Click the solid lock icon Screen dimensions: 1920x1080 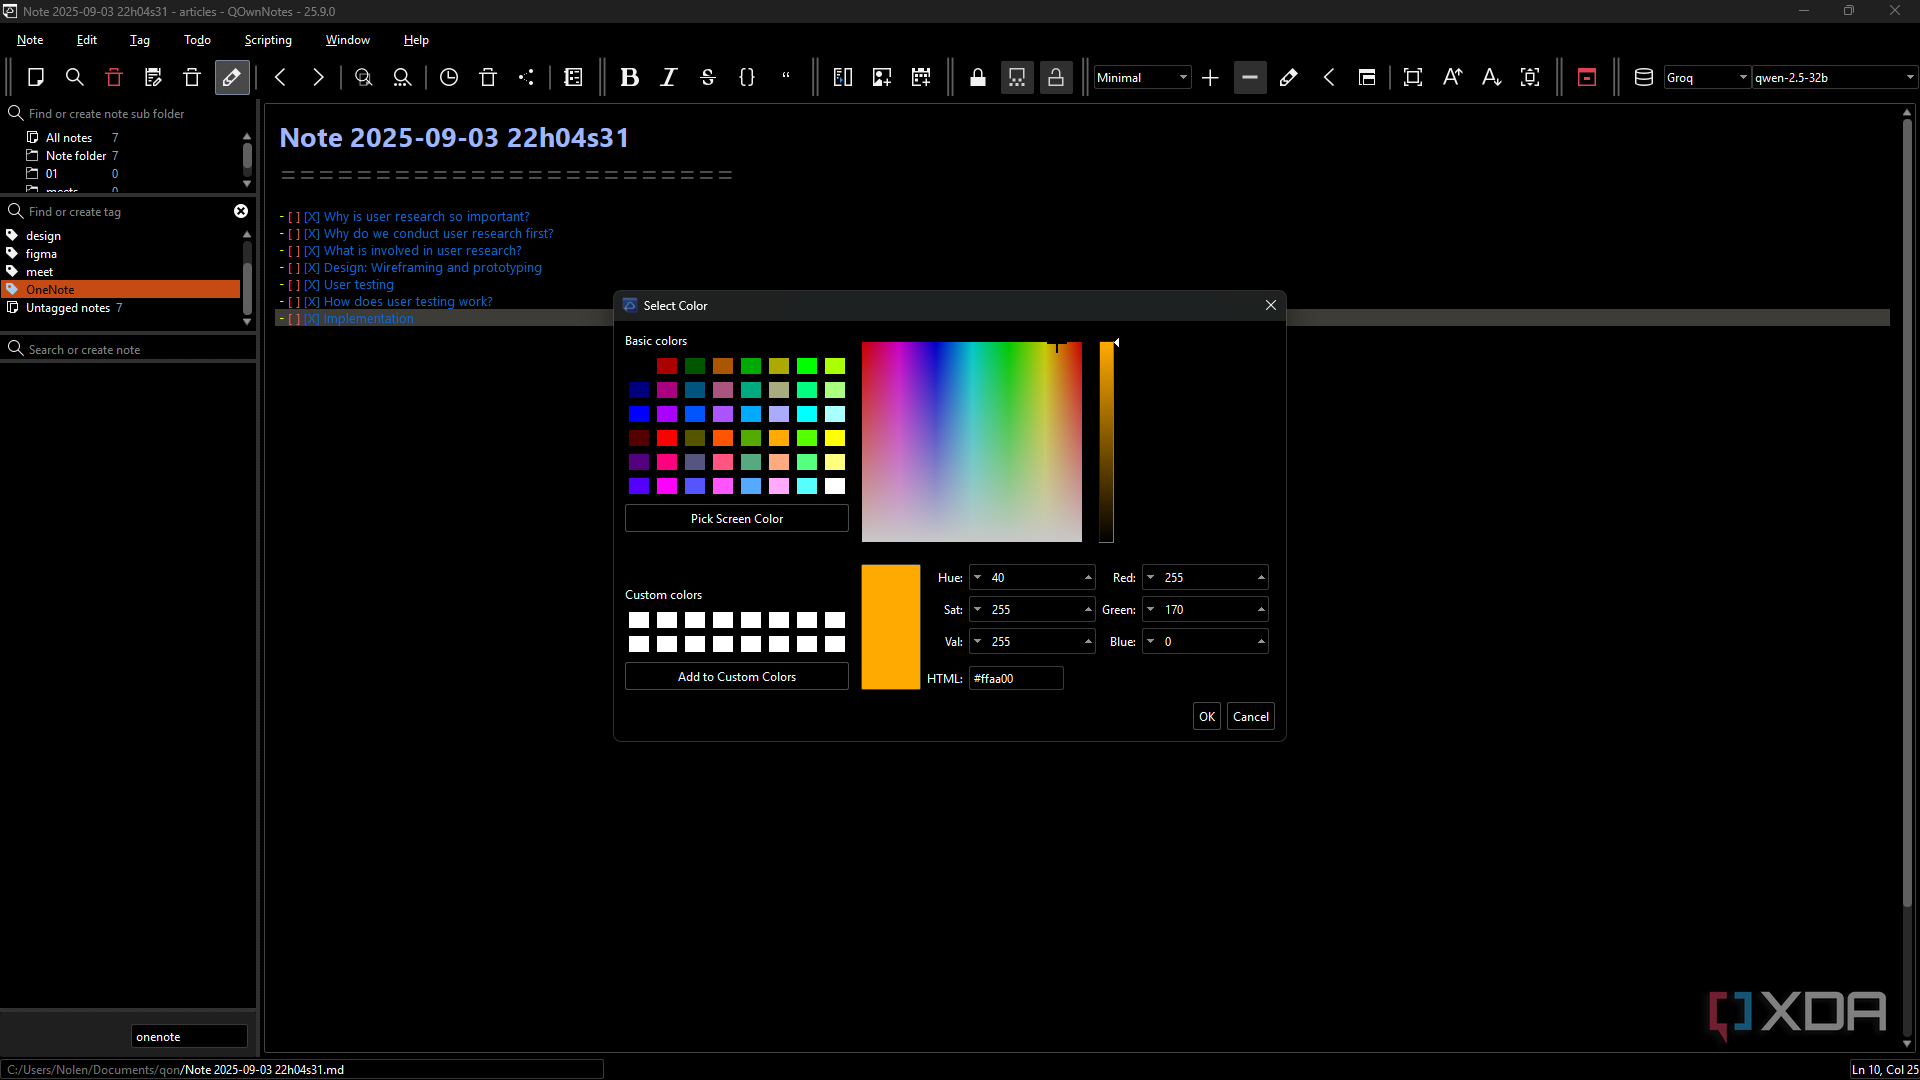coord(978,77)
